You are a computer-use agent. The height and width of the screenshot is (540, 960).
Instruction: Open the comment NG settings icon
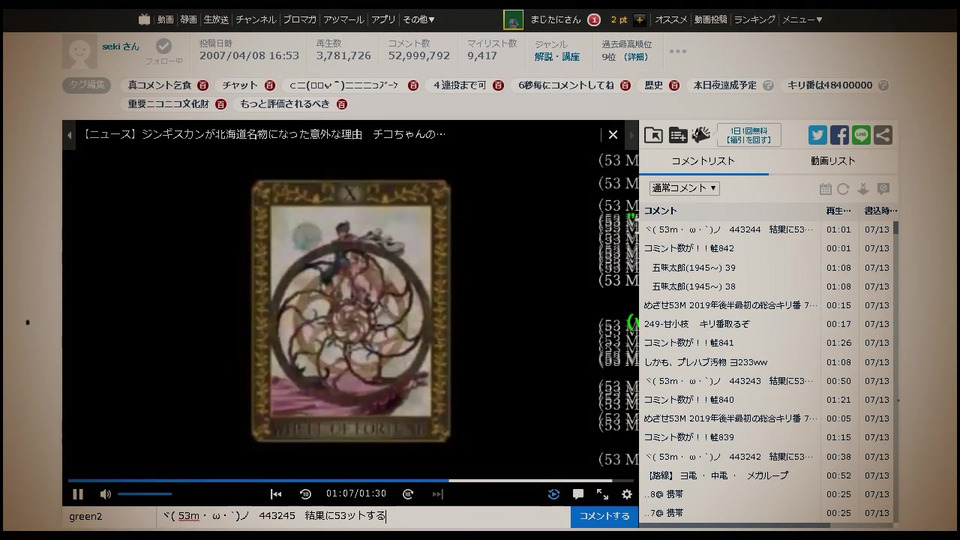coord(883,189)
